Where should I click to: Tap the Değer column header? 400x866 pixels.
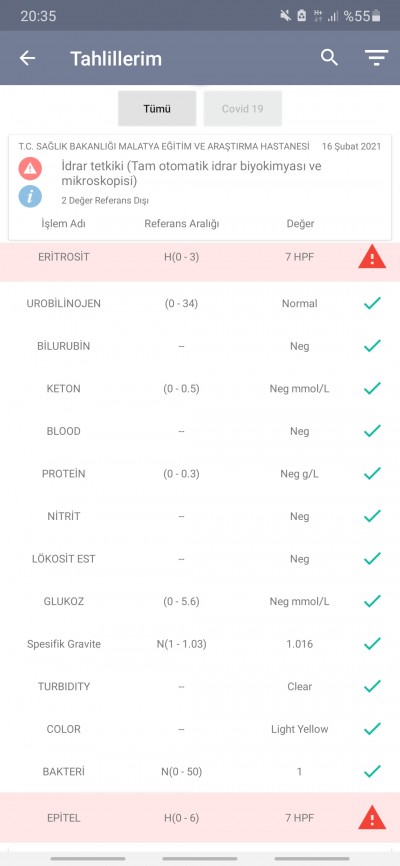pyautogui.click(x=300, y=224)
